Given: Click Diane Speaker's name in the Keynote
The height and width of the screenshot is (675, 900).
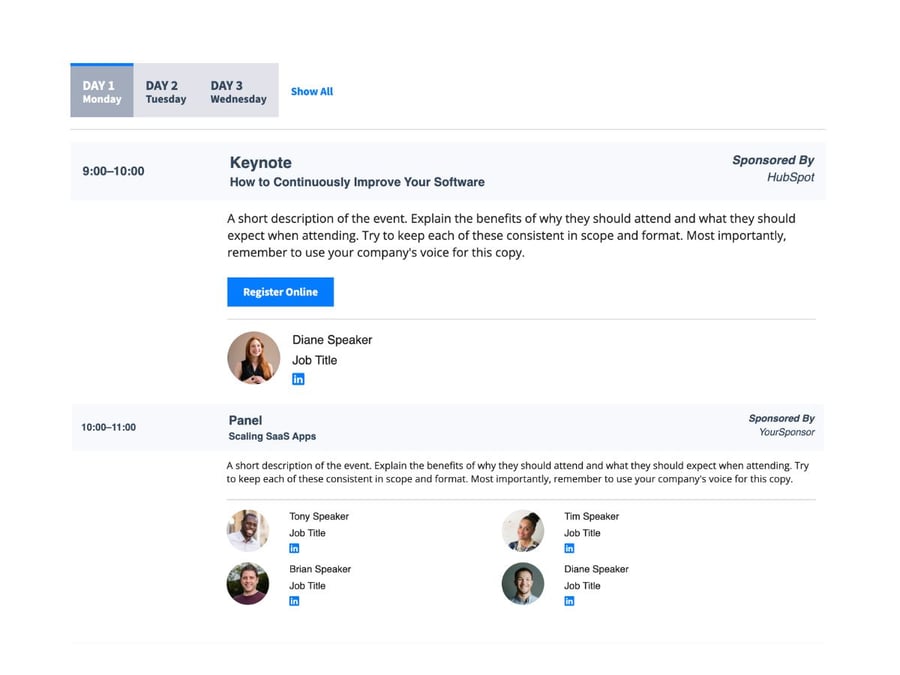Looking at the screenshot, I should 332,340.
